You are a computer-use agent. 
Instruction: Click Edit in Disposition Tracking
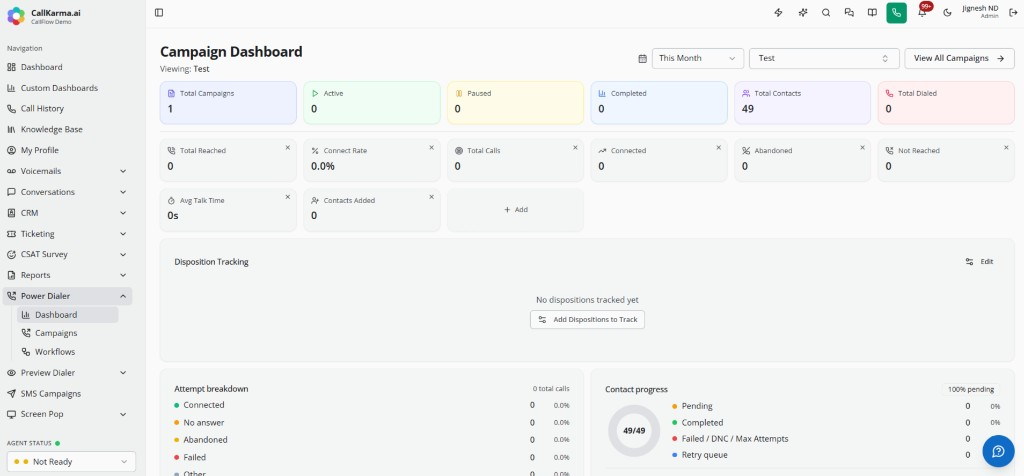(x=980, y=261)
